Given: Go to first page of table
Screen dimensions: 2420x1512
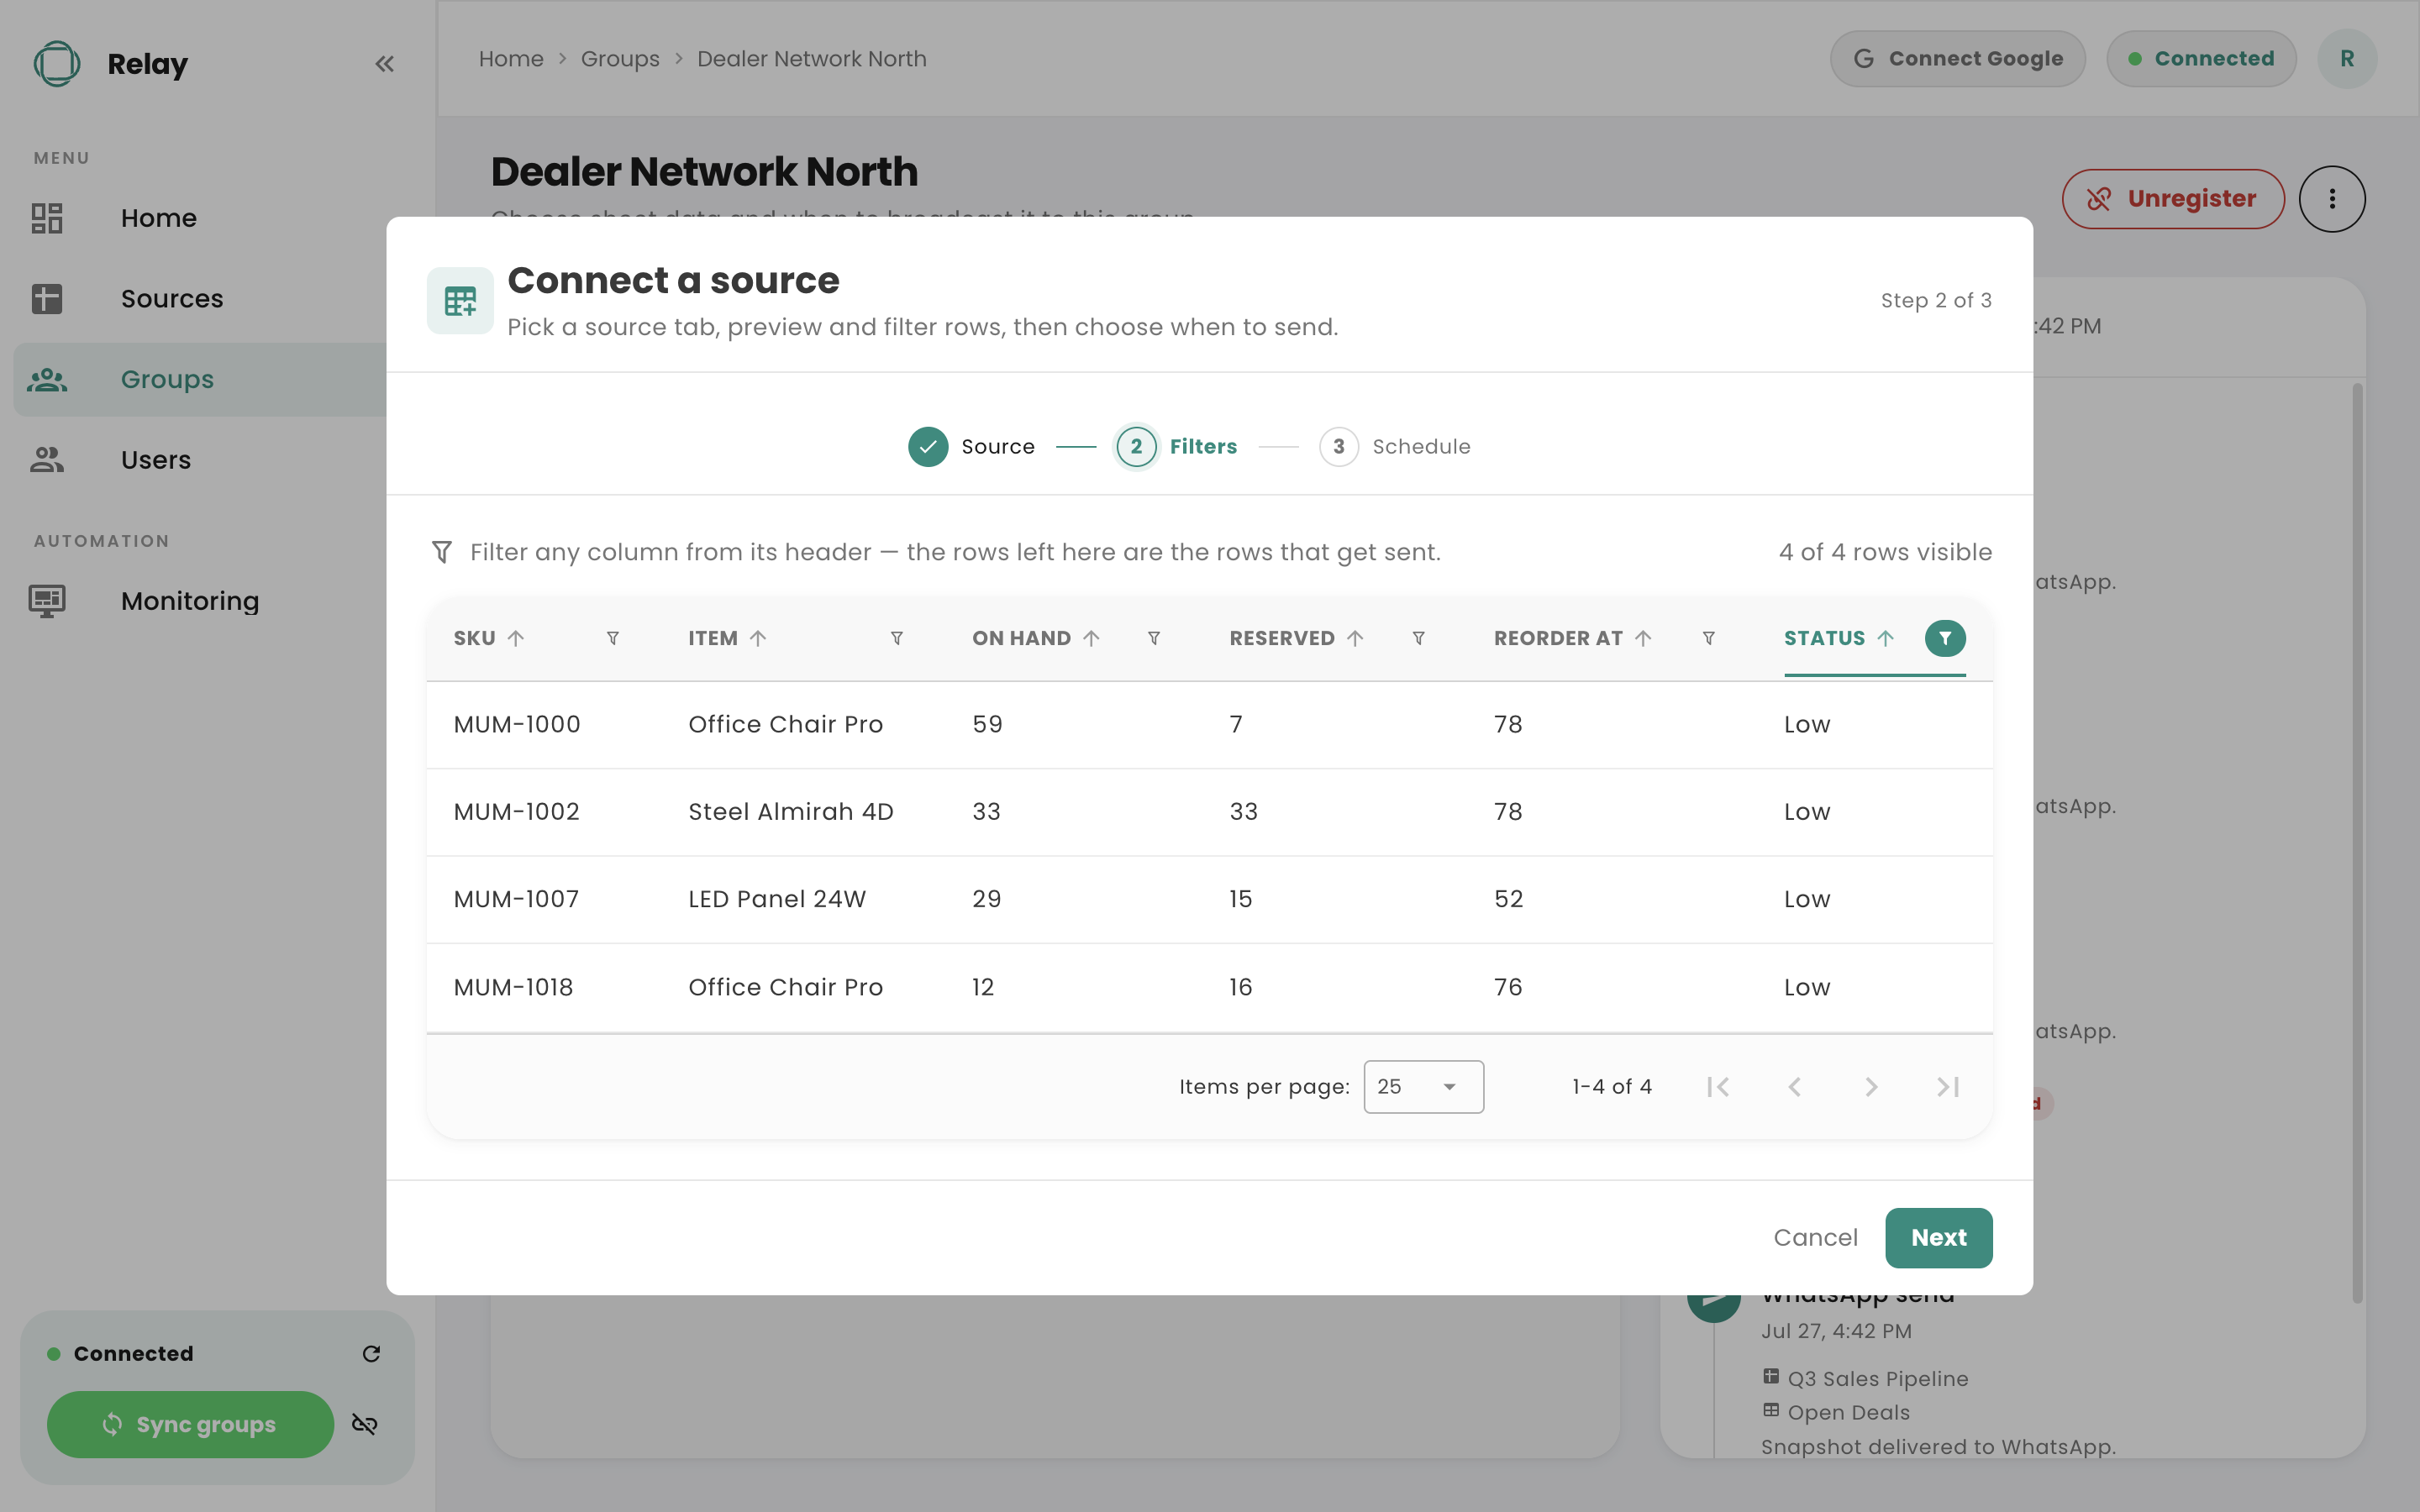Looking at the screenshot, I should 1718,1086.
